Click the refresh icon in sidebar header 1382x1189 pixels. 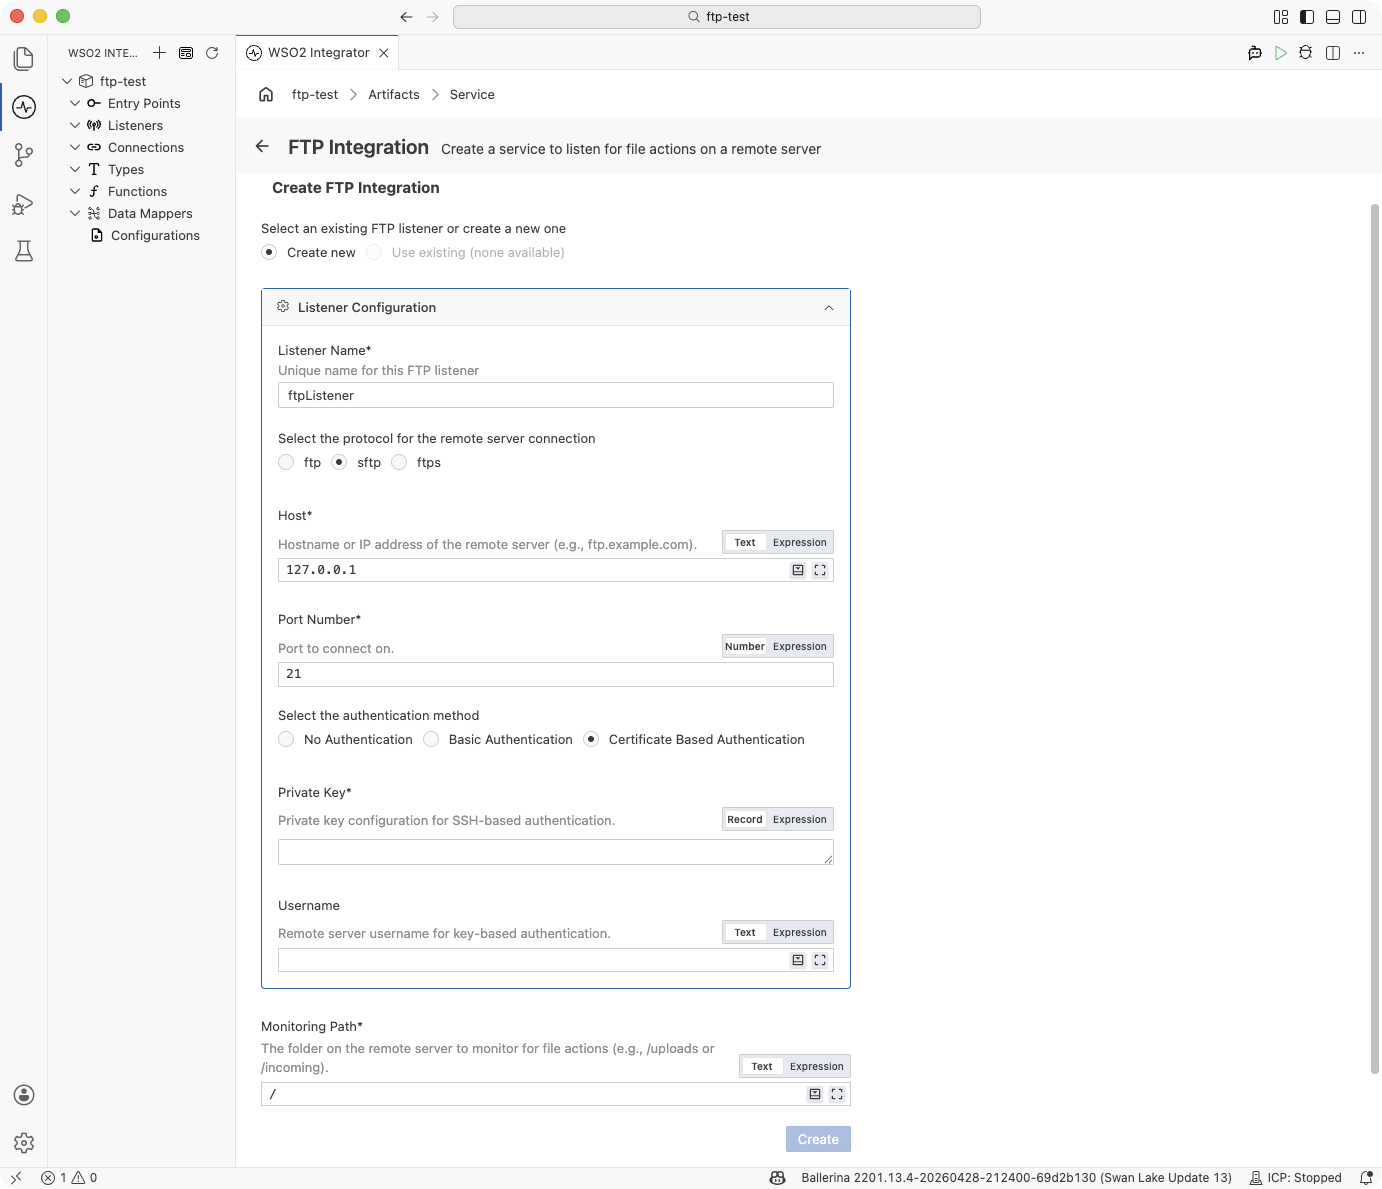pos(212,53)
